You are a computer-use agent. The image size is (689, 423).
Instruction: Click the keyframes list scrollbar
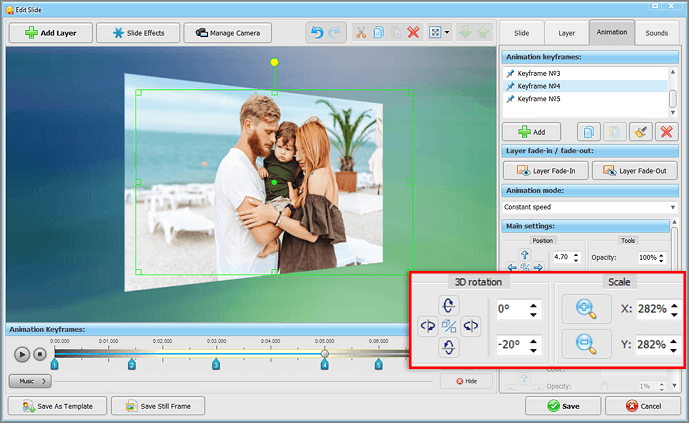pyautogui.click(x=673, y=99)
